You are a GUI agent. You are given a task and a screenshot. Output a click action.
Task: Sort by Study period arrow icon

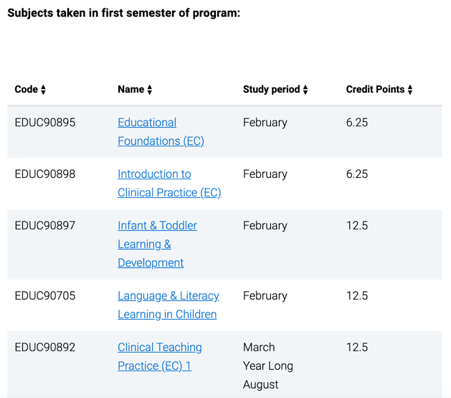305,90
